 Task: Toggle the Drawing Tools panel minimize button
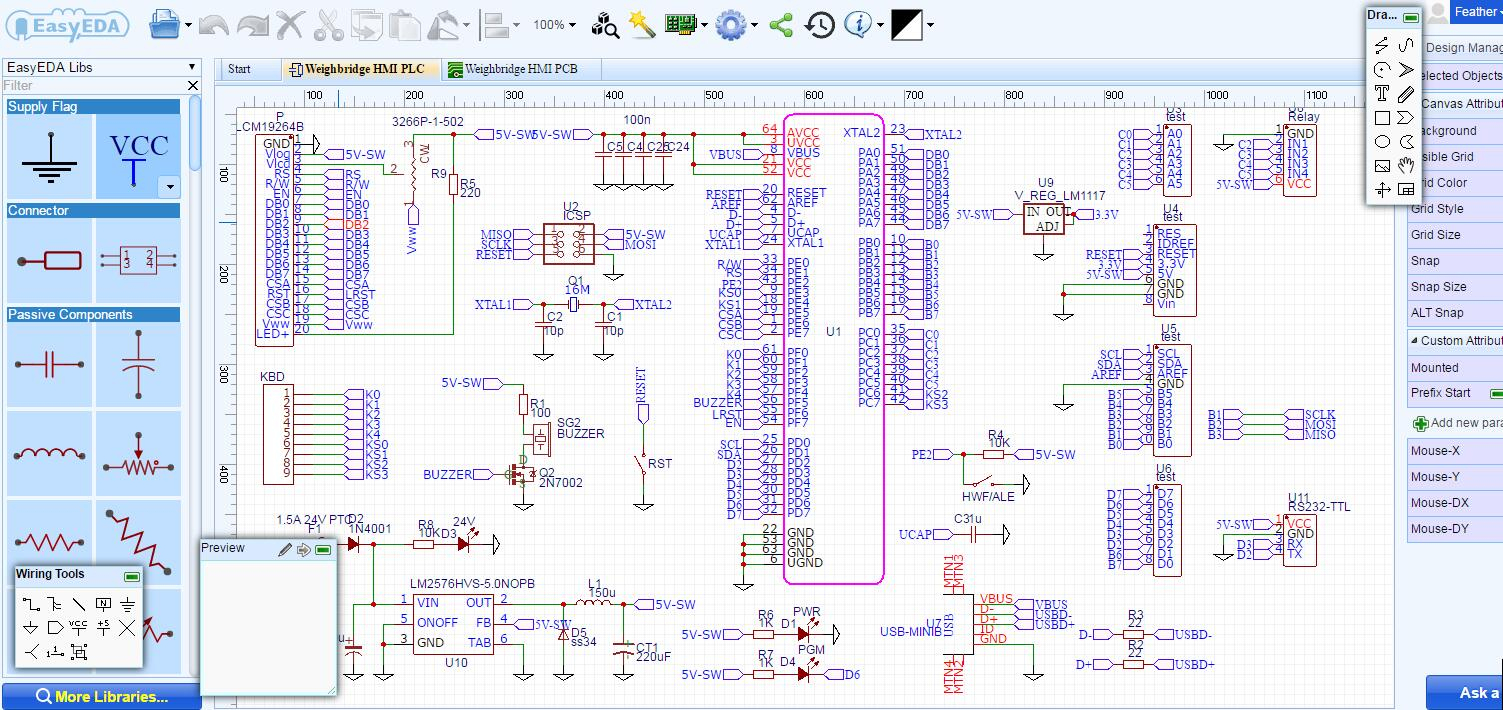pos(1410,17)
